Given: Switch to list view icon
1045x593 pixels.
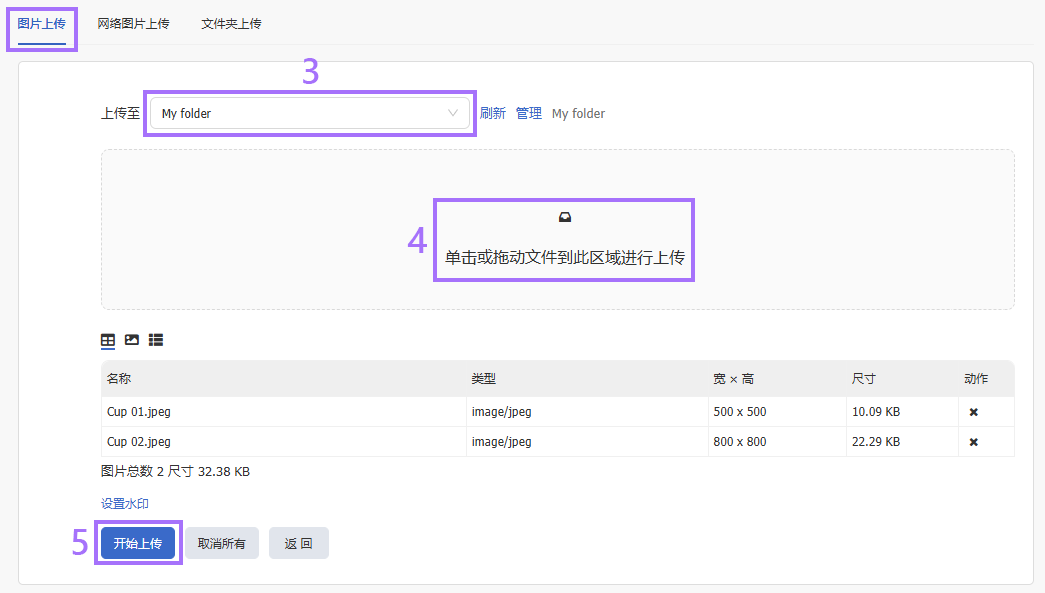Looking at the screenshot, I should tap(156, 340).
